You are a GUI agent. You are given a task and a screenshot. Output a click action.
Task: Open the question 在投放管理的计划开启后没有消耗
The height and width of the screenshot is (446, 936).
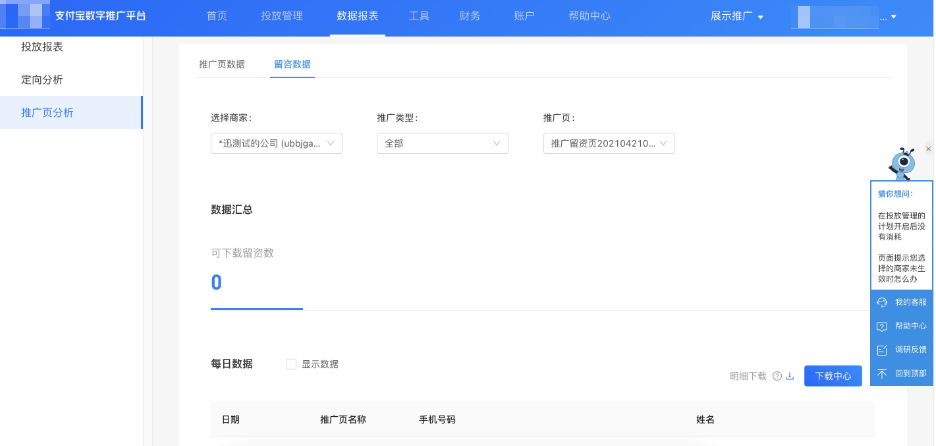click(x=901, y=226)
